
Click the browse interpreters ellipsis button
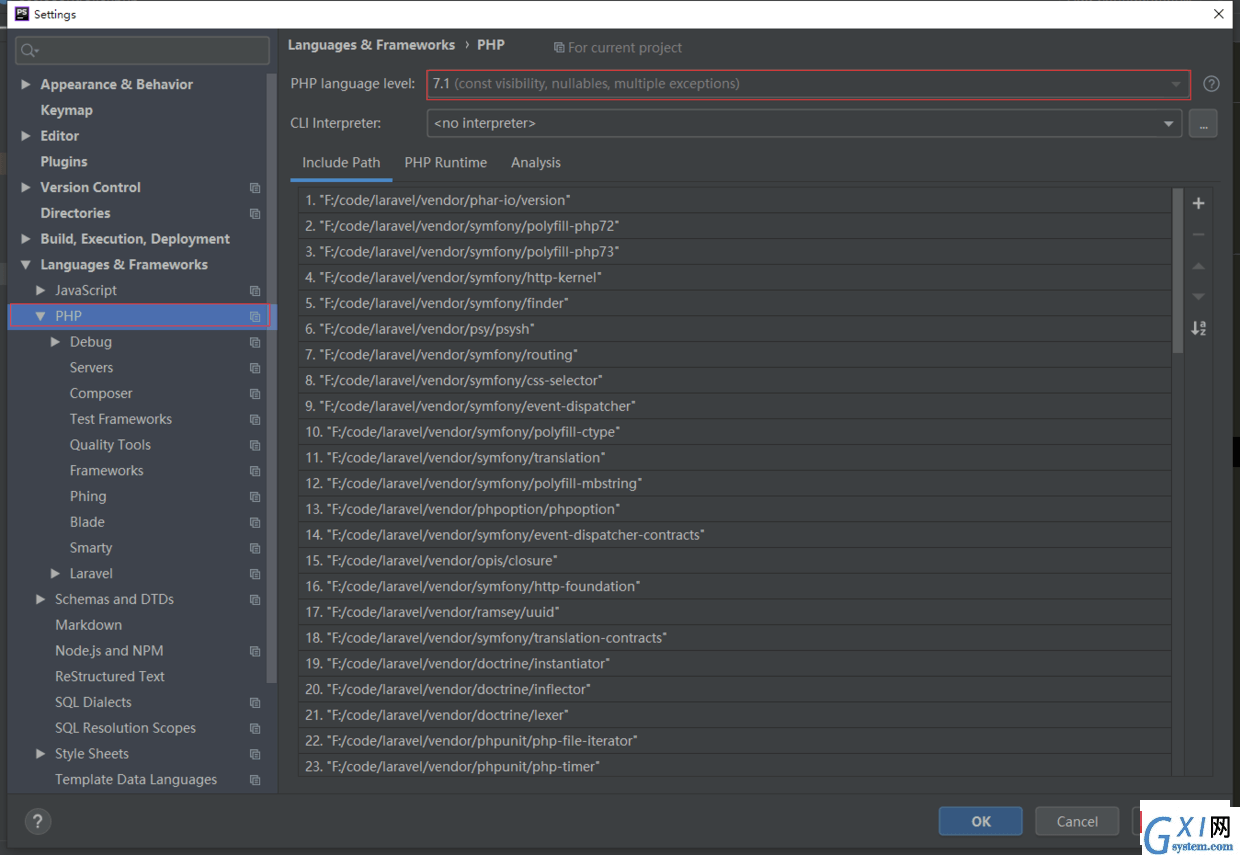pyautogui.click(x=1203, y=124)
